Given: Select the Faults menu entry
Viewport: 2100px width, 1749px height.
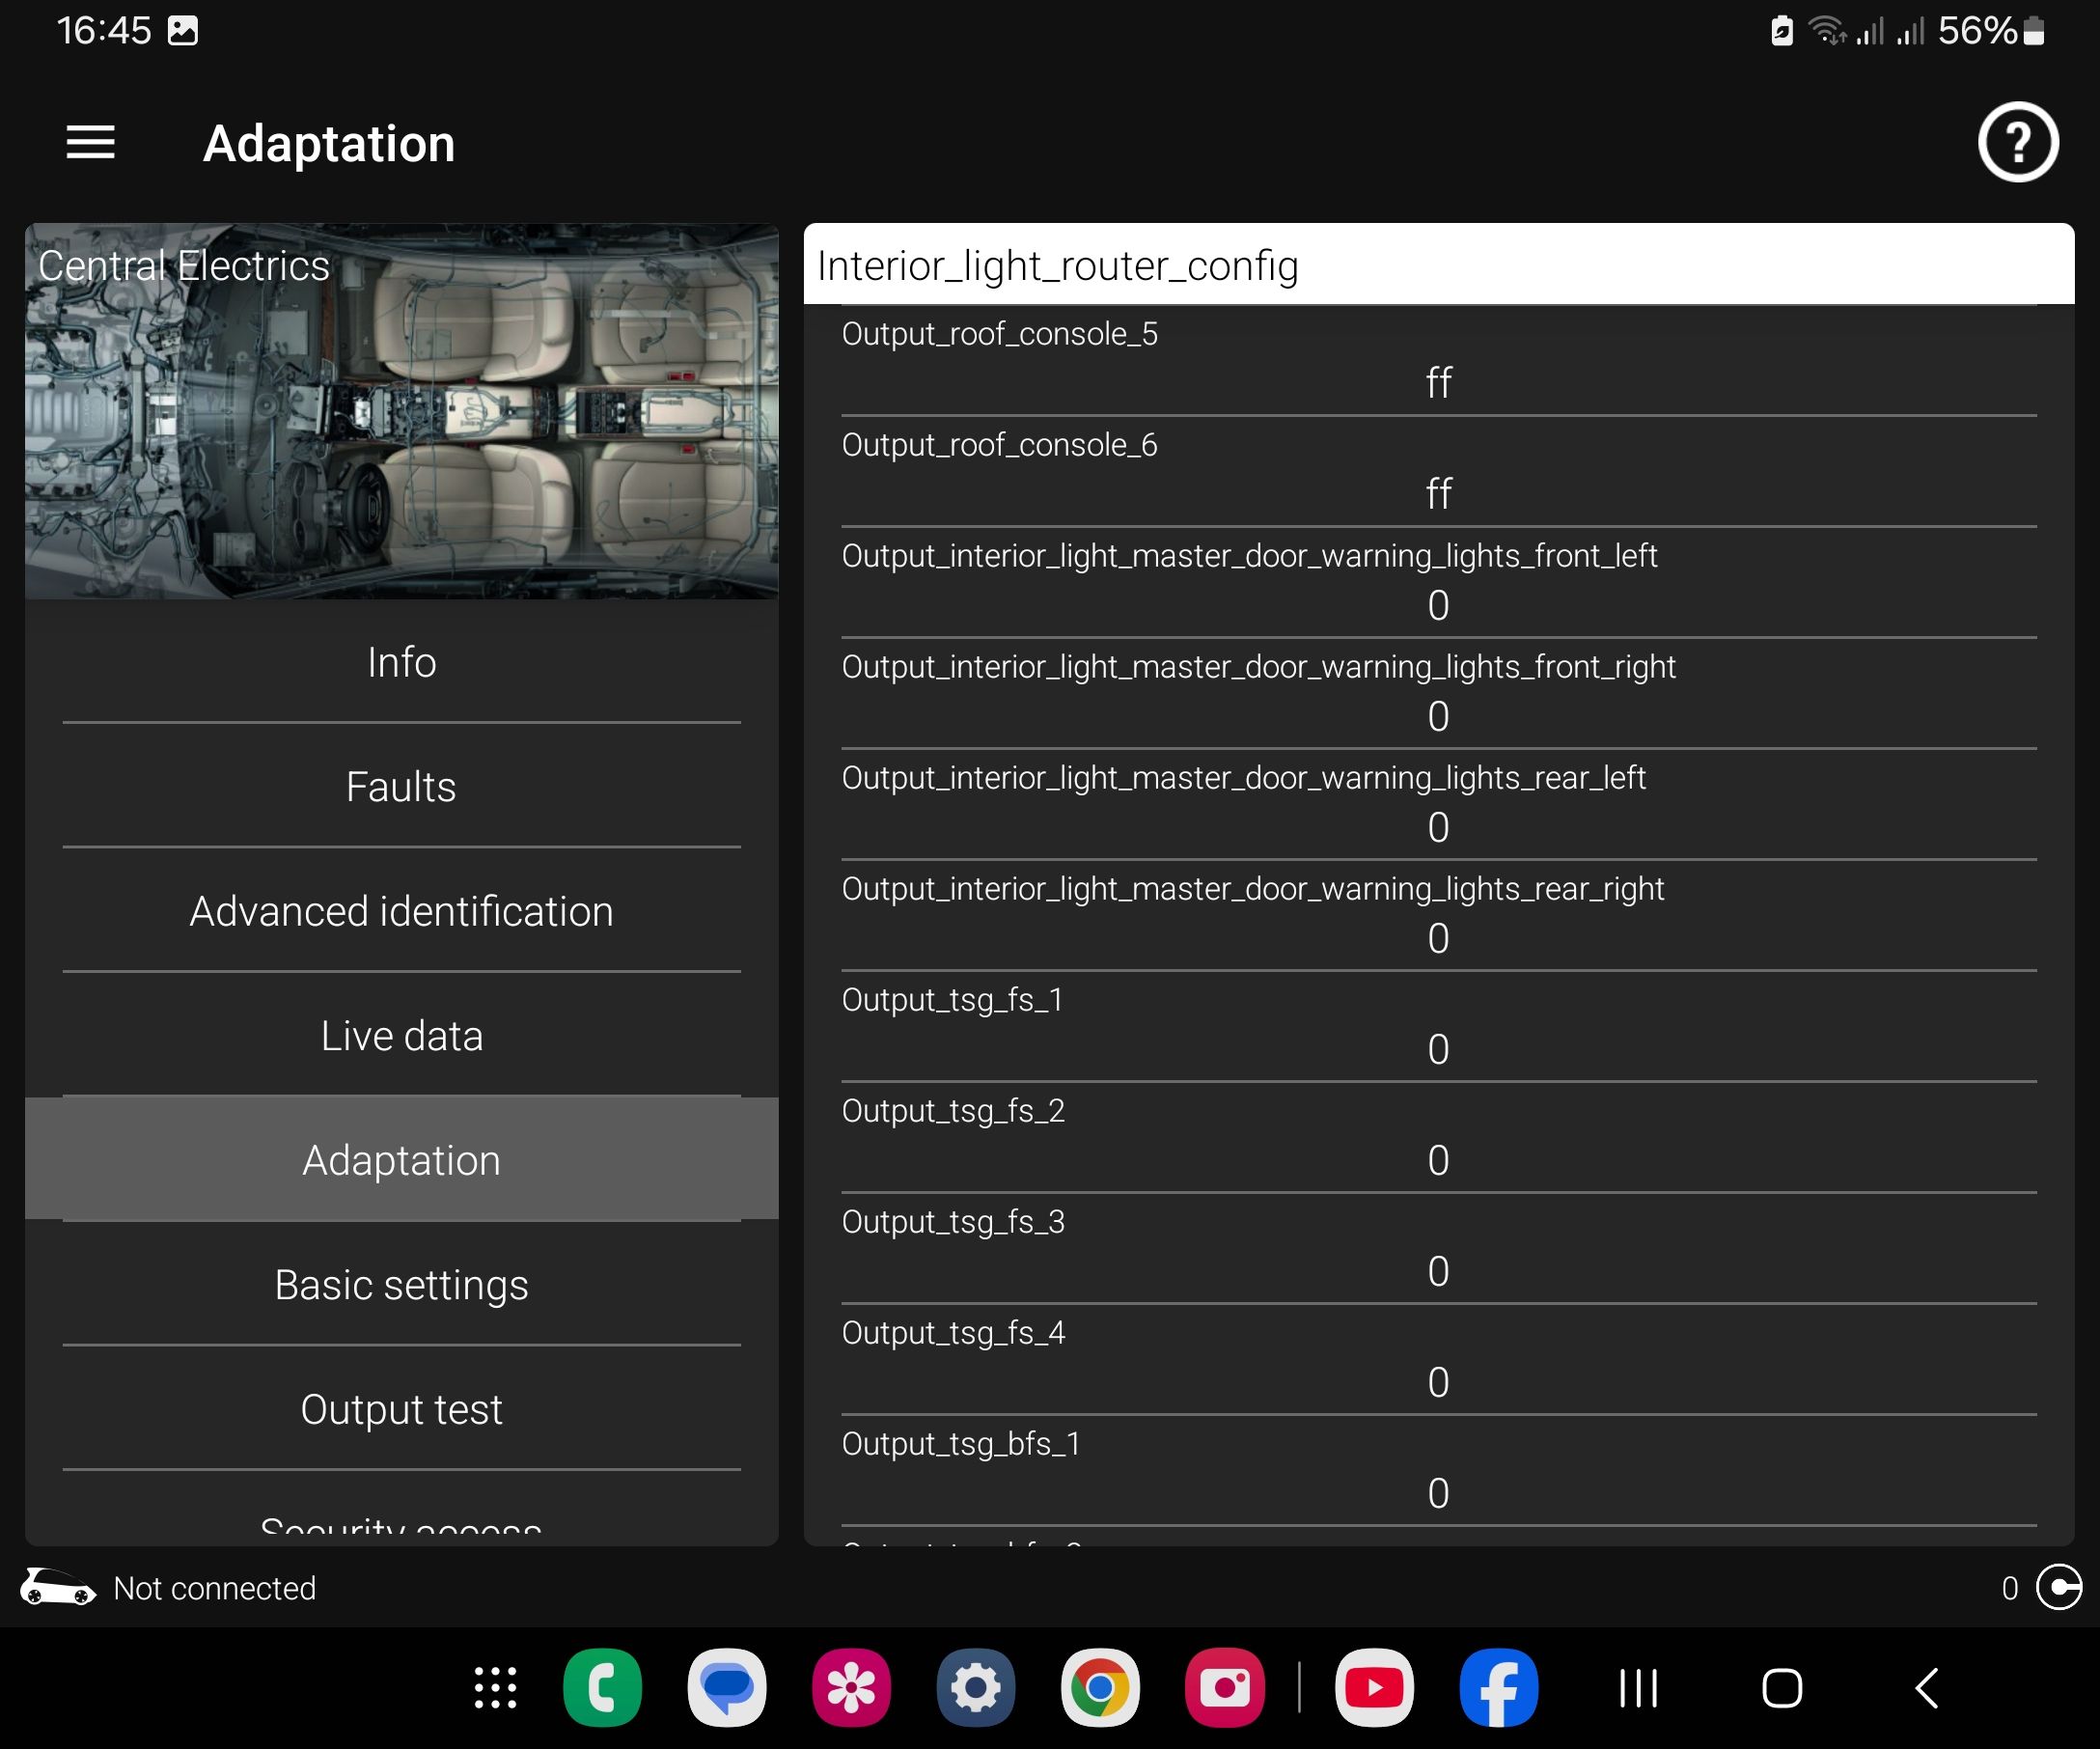Looking at the screenshot, I should click(x=401, y=787).
